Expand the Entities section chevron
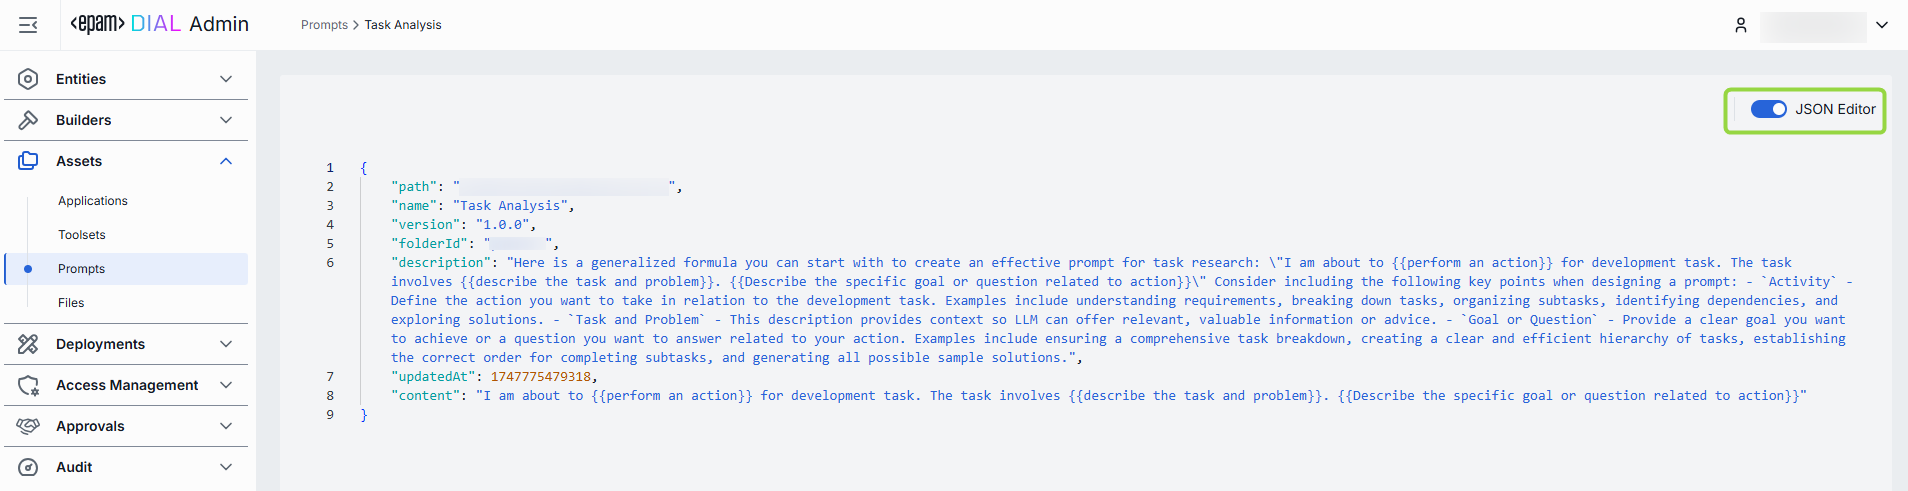This screenshot has width=1908, height=491. [x=226, y=79]
